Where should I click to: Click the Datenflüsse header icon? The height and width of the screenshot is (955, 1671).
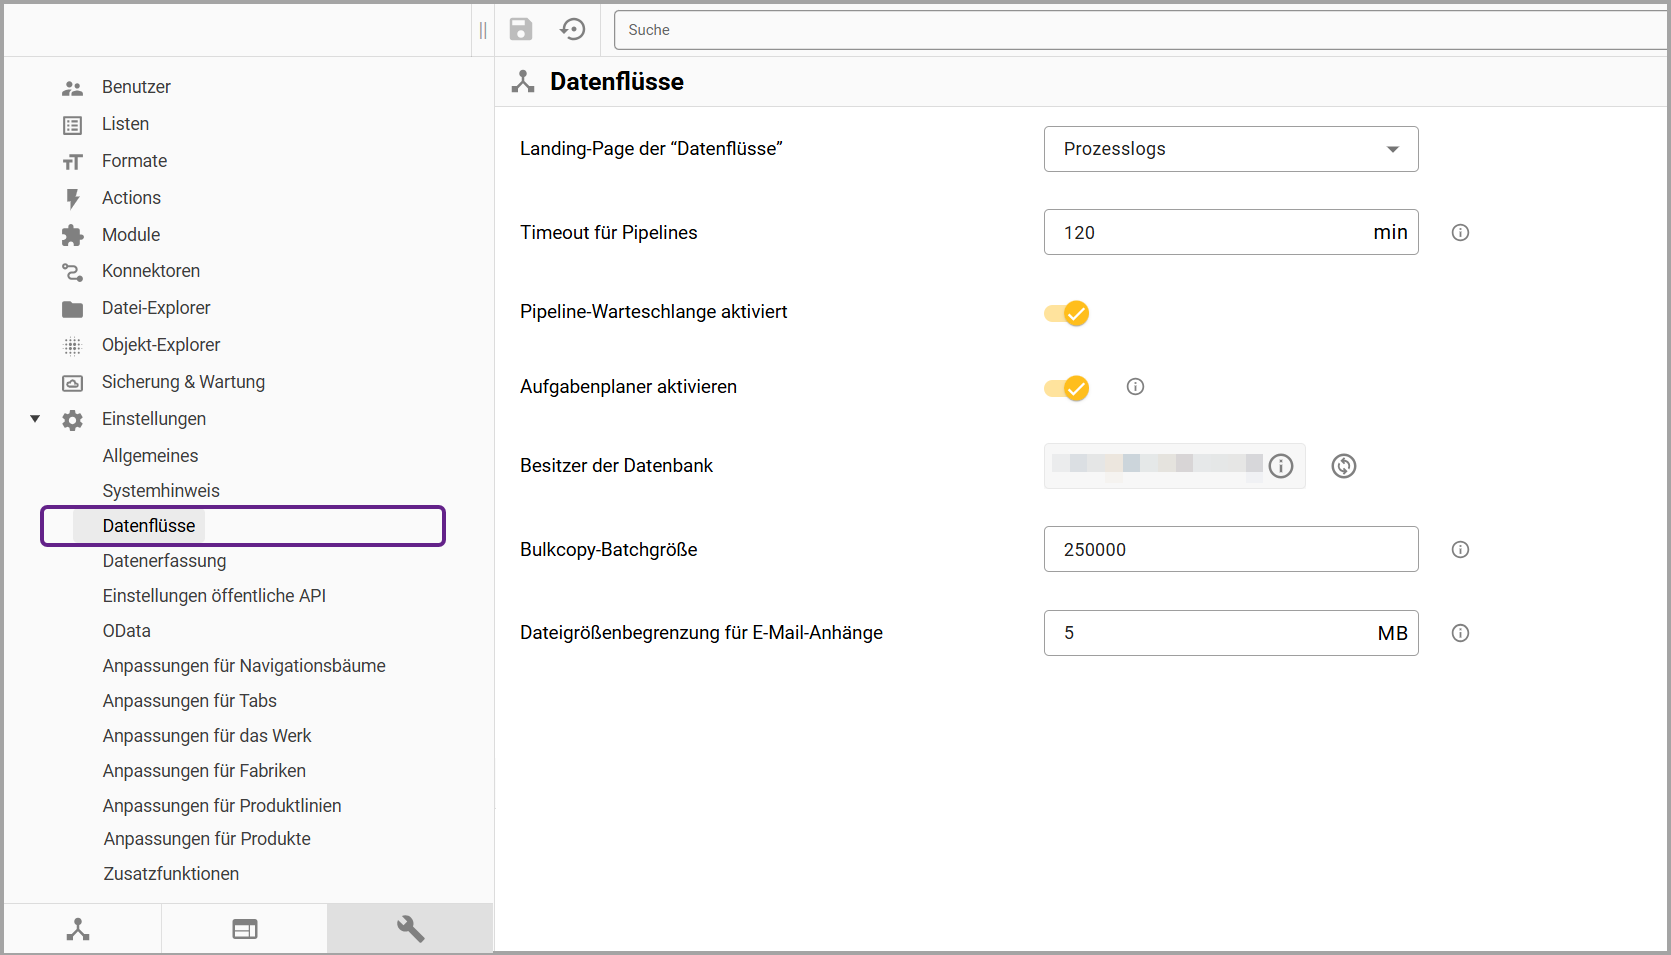523,81
